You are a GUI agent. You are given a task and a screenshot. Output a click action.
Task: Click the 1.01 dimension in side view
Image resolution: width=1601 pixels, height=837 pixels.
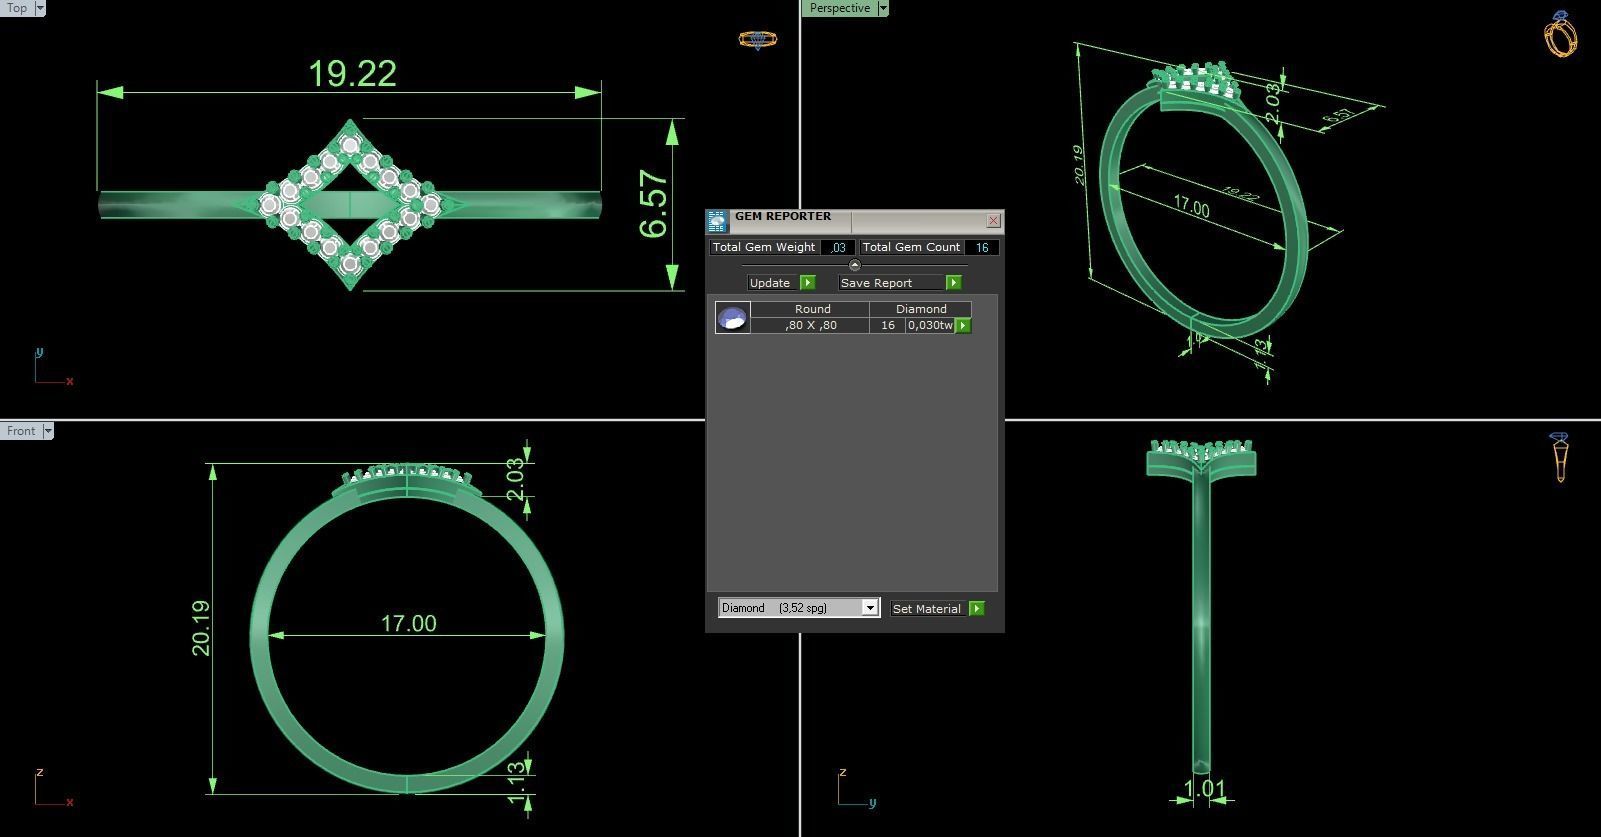(x=1204, y=789)
